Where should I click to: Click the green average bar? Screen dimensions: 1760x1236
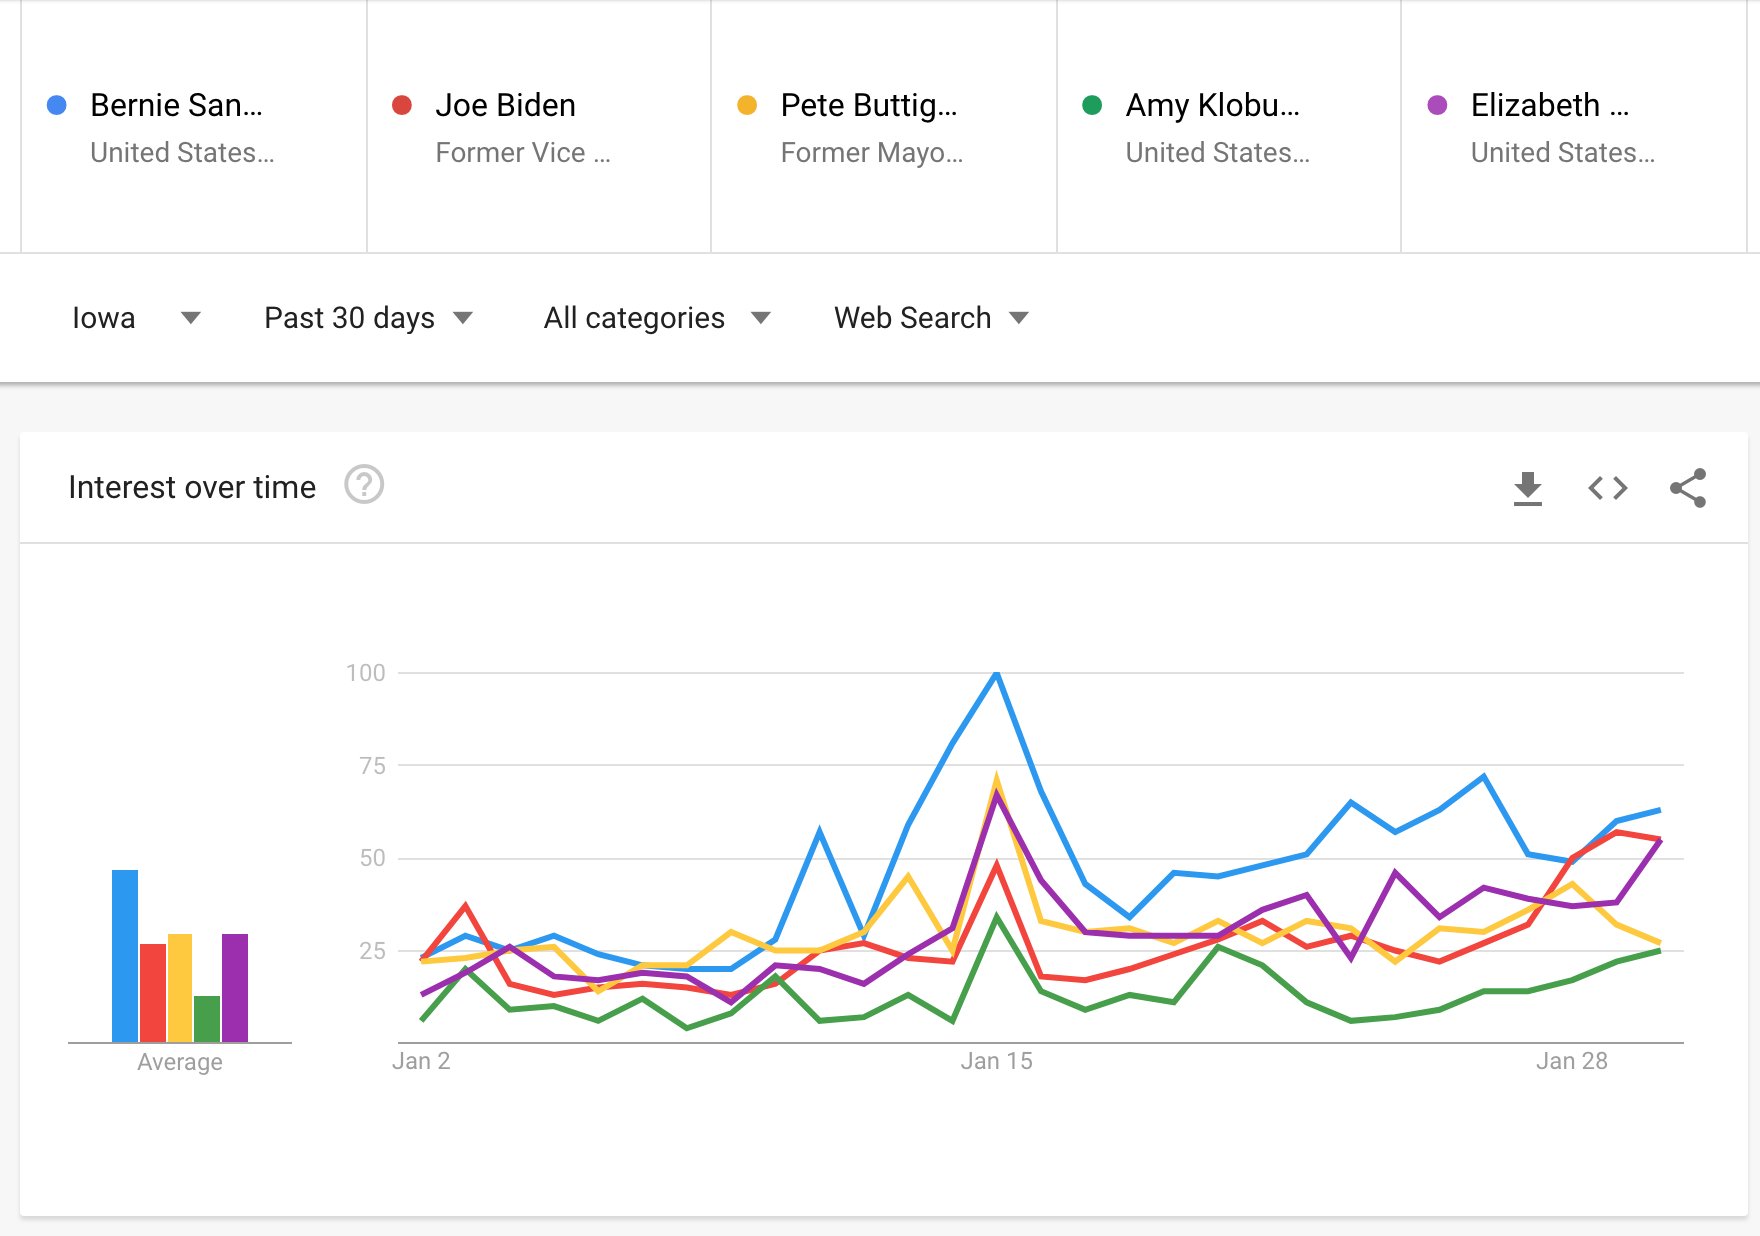(x=207, y=1019)
